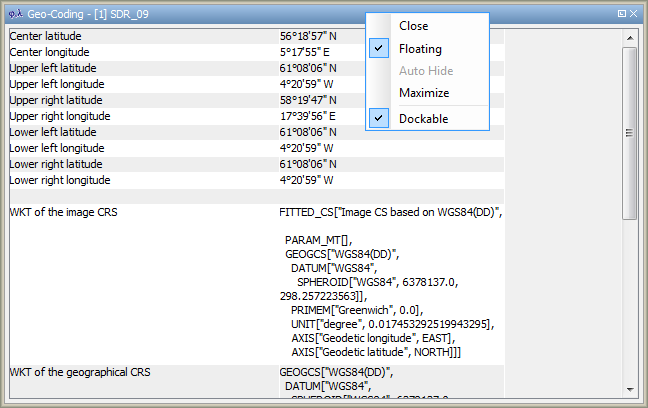Image resolution: width=648 pixels, height=408 pixels.
Task: Click the Geo-Coding icon in the title bar
Action: click(15, 14)
